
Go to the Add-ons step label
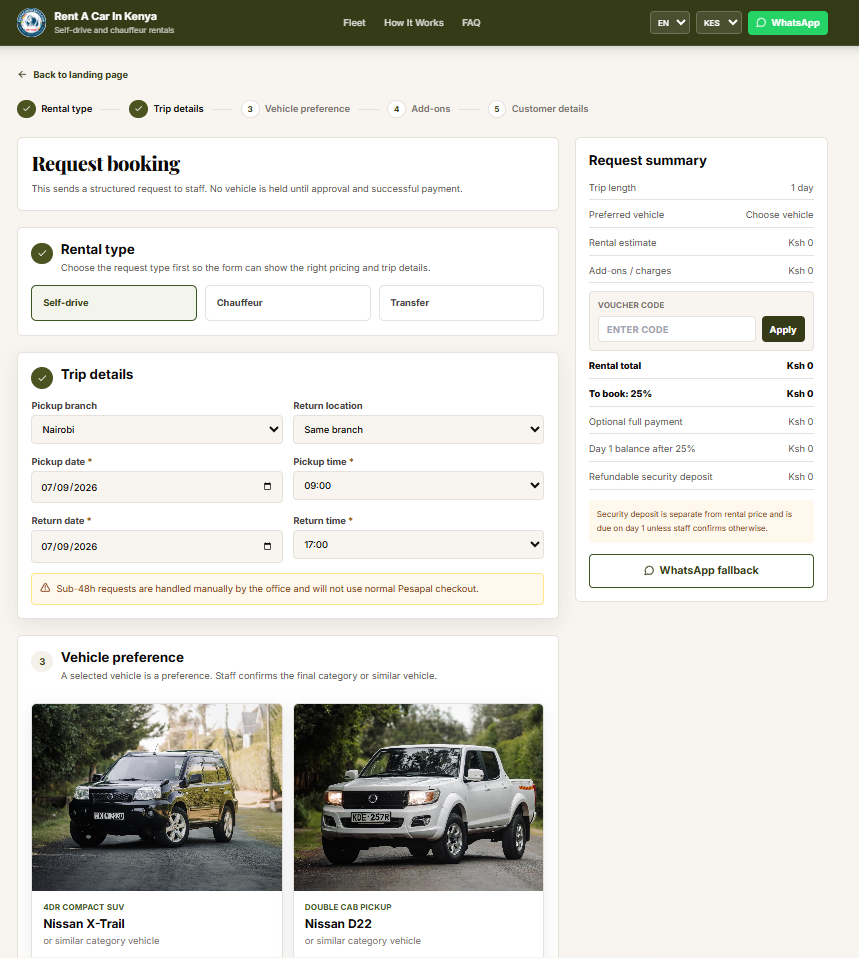[x=431, y=109]
